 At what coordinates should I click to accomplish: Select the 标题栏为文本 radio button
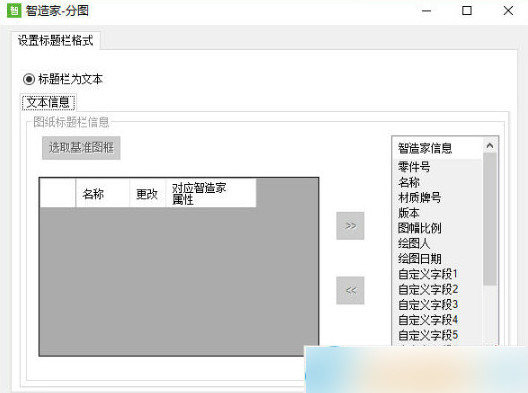click(29, 79)
